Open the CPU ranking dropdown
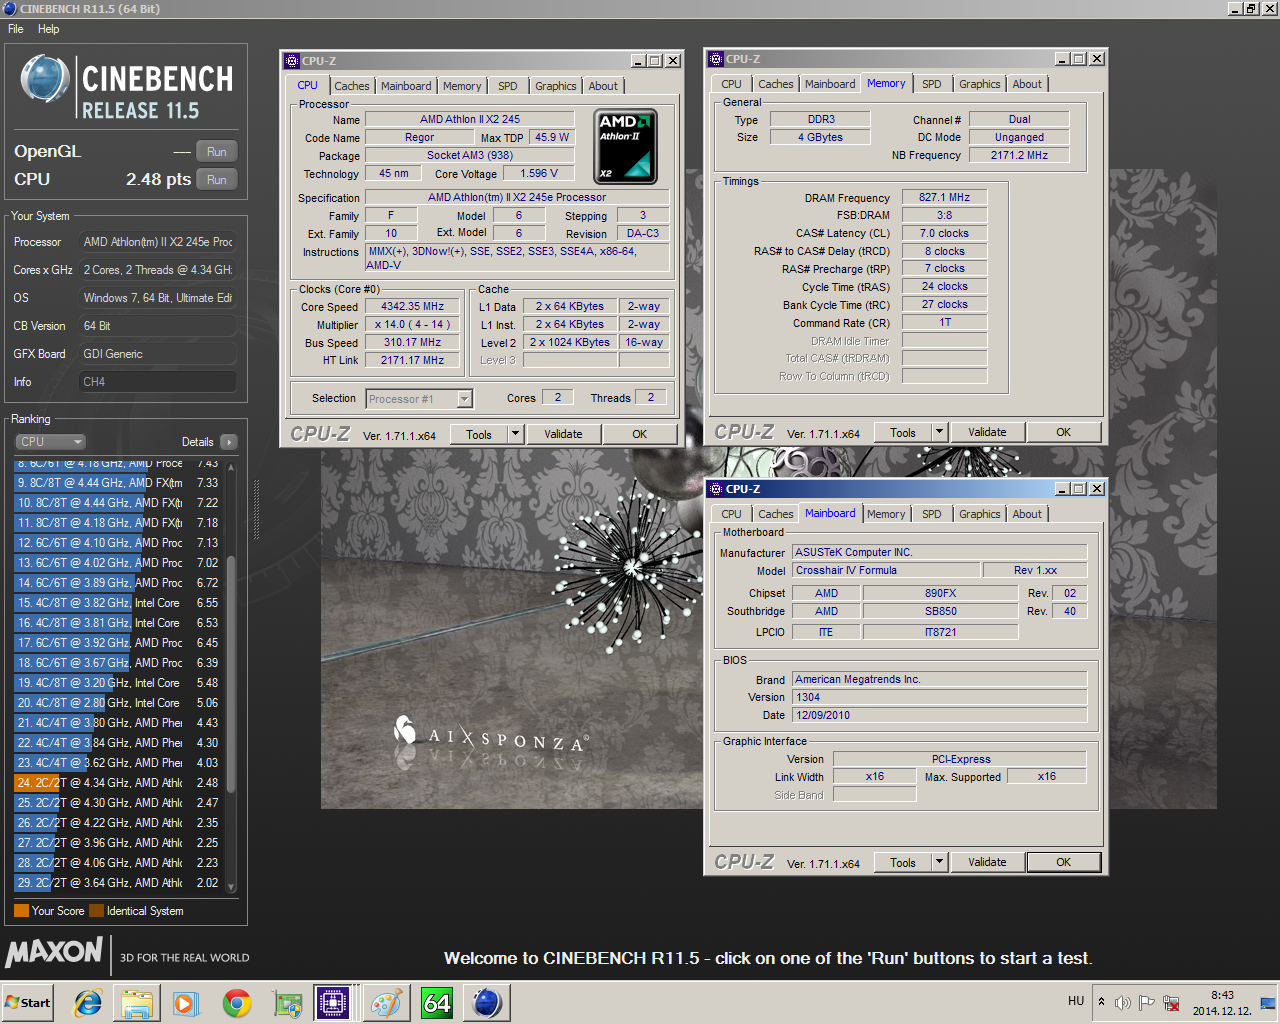Screen dimensions: 1280x1024 (x=50, y=442)
